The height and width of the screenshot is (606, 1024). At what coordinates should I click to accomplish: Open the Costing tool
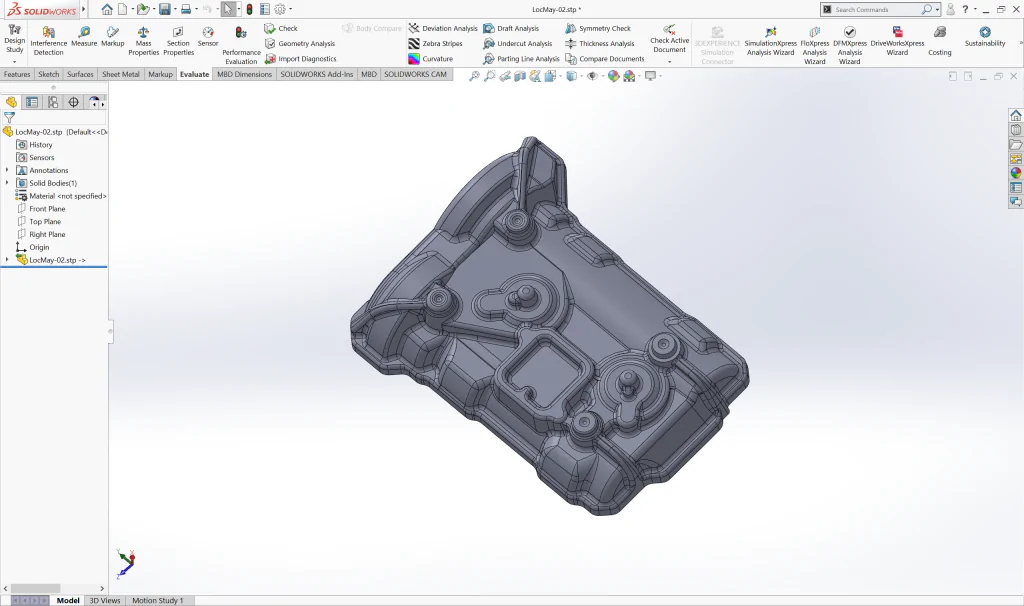(x=940, y=40)
